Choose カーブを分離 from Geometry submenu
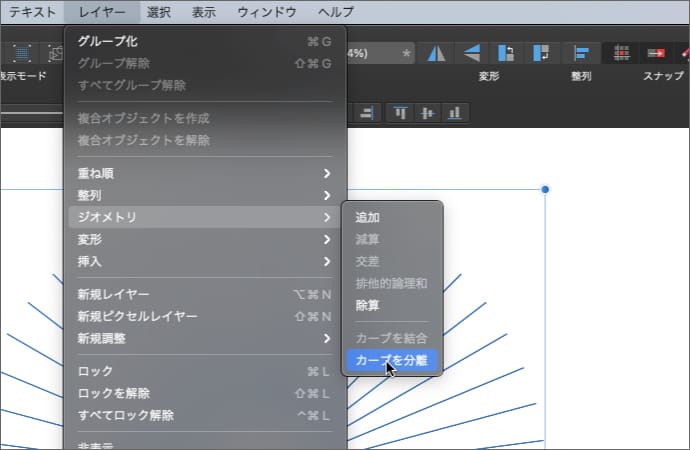The width and height of the screenshot is (690, 450). pyautogui.click(x=391, y=360)
